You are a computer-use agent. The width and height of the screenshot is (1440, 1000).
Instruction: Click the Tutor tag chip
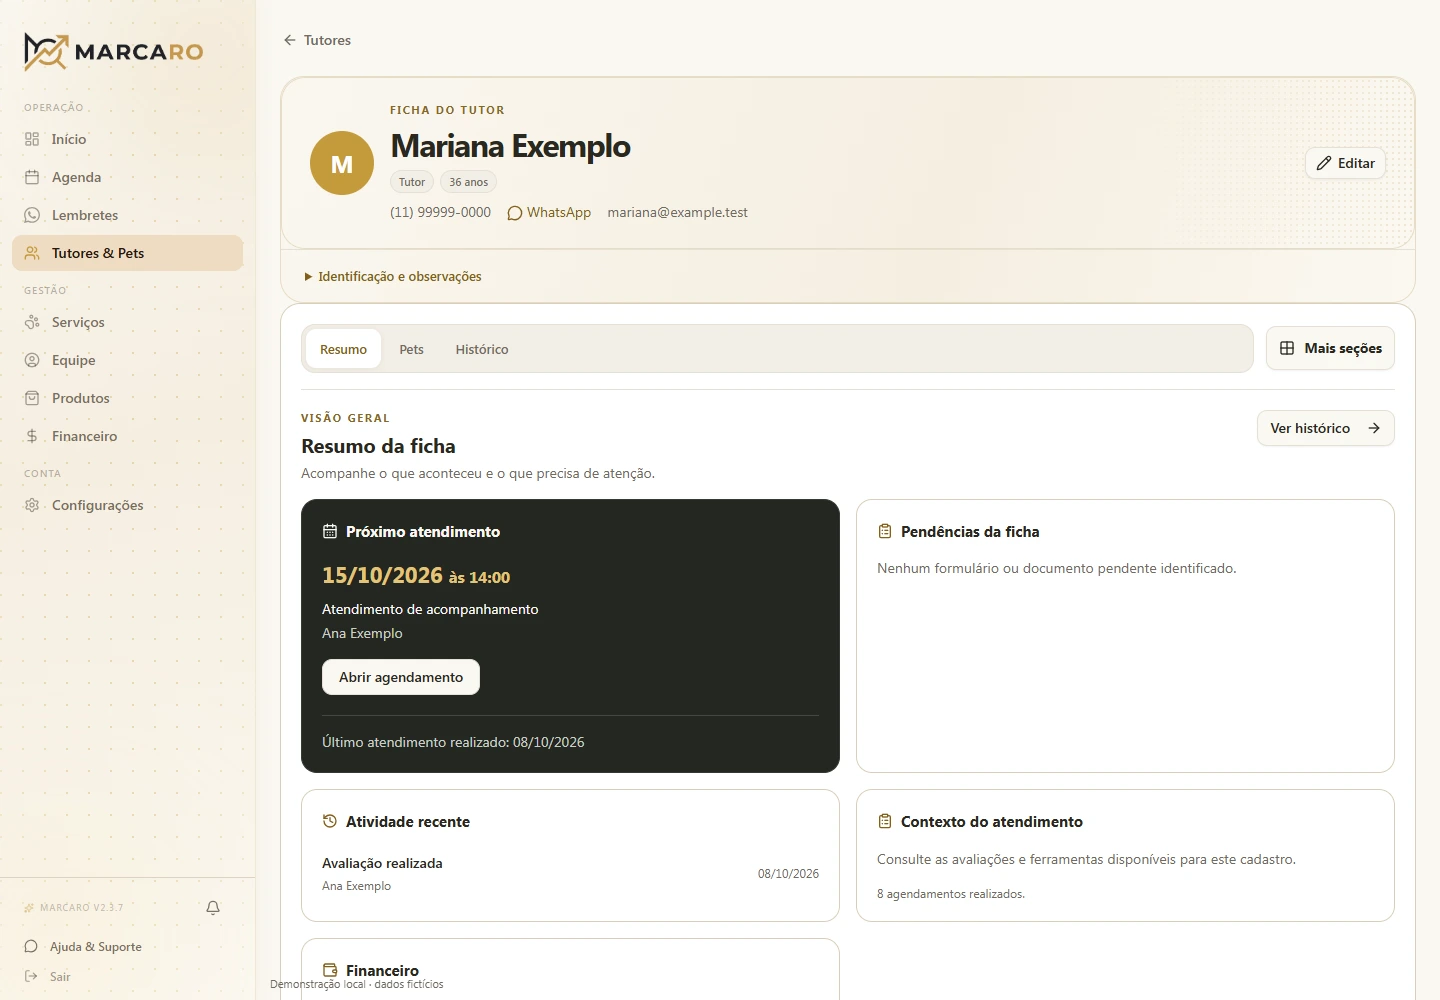click(412, 182)
